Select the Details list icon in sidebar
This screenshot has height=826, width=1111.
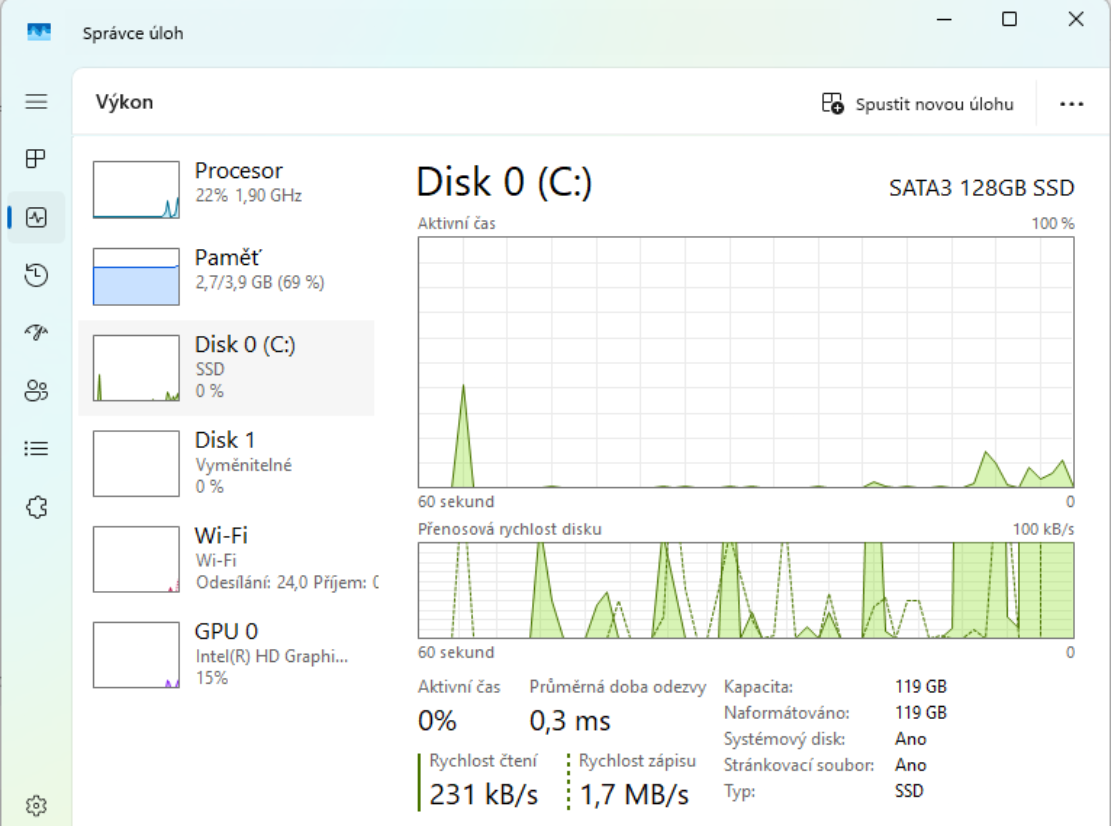click(36, 448)
